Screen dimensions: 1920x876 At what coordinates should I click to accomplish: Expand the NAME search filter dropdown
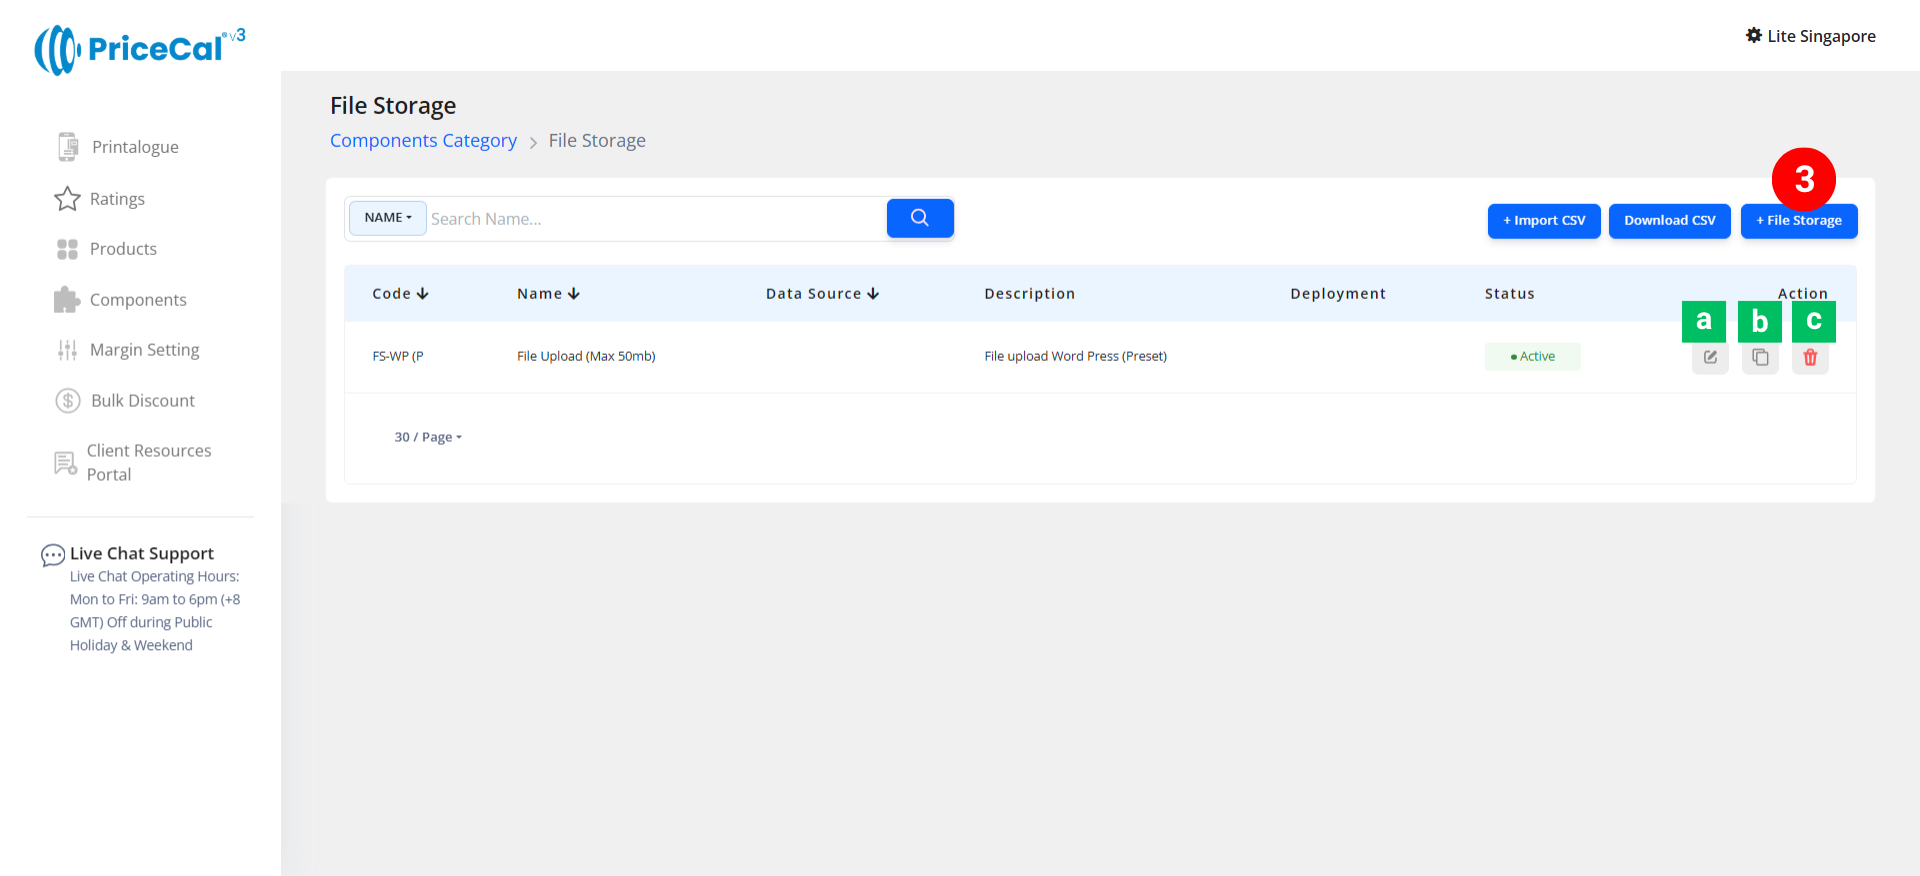click(x=388, y=218)
